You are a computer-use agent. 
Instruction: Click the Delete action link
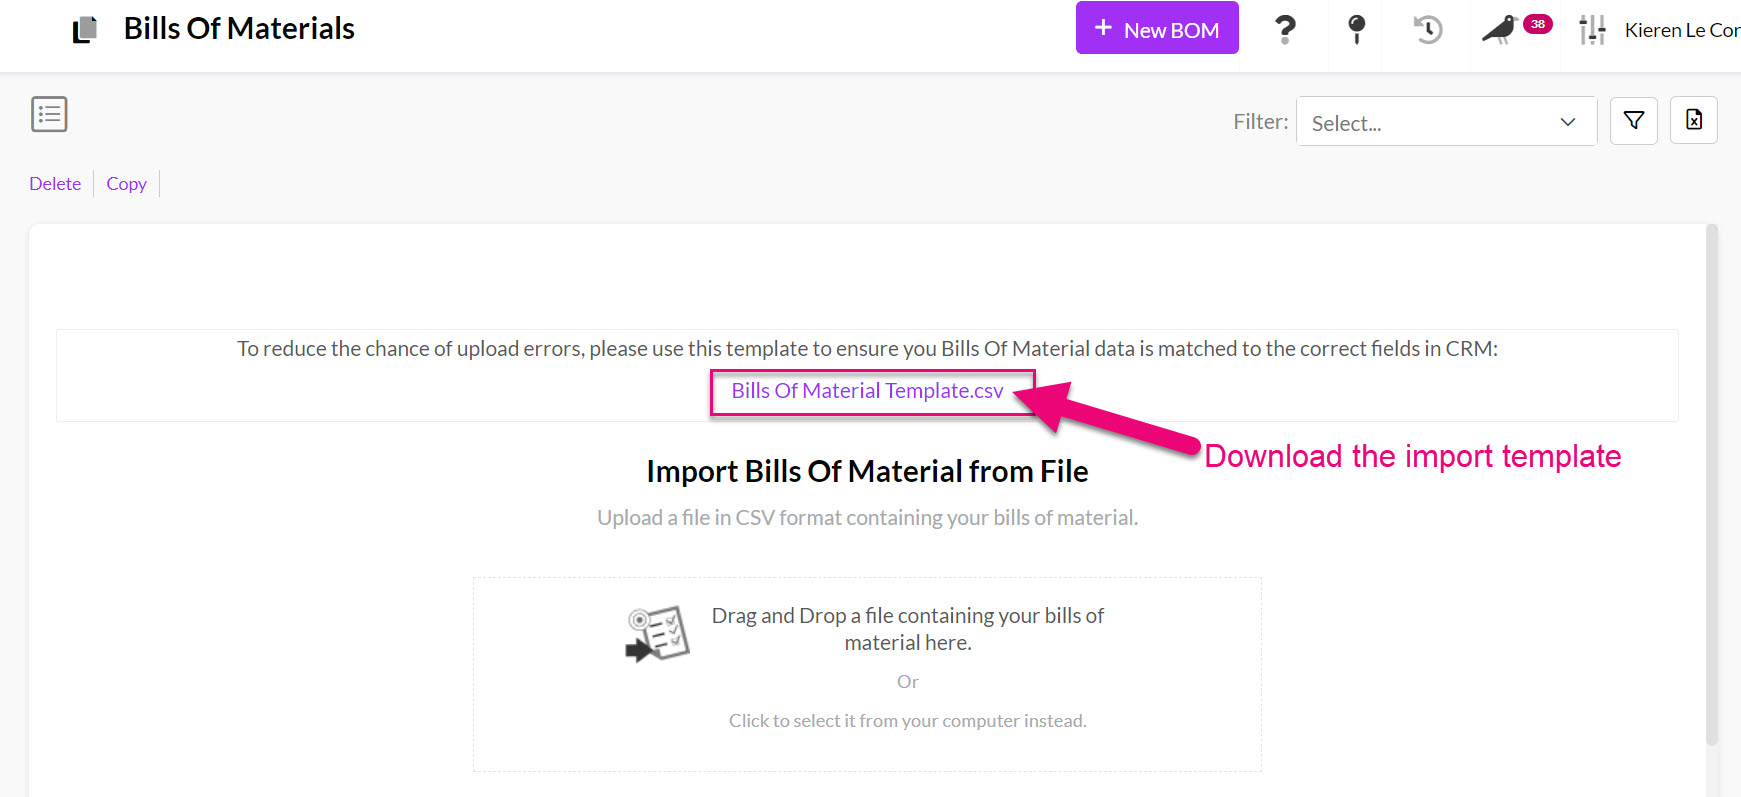[x=55, y=183]
